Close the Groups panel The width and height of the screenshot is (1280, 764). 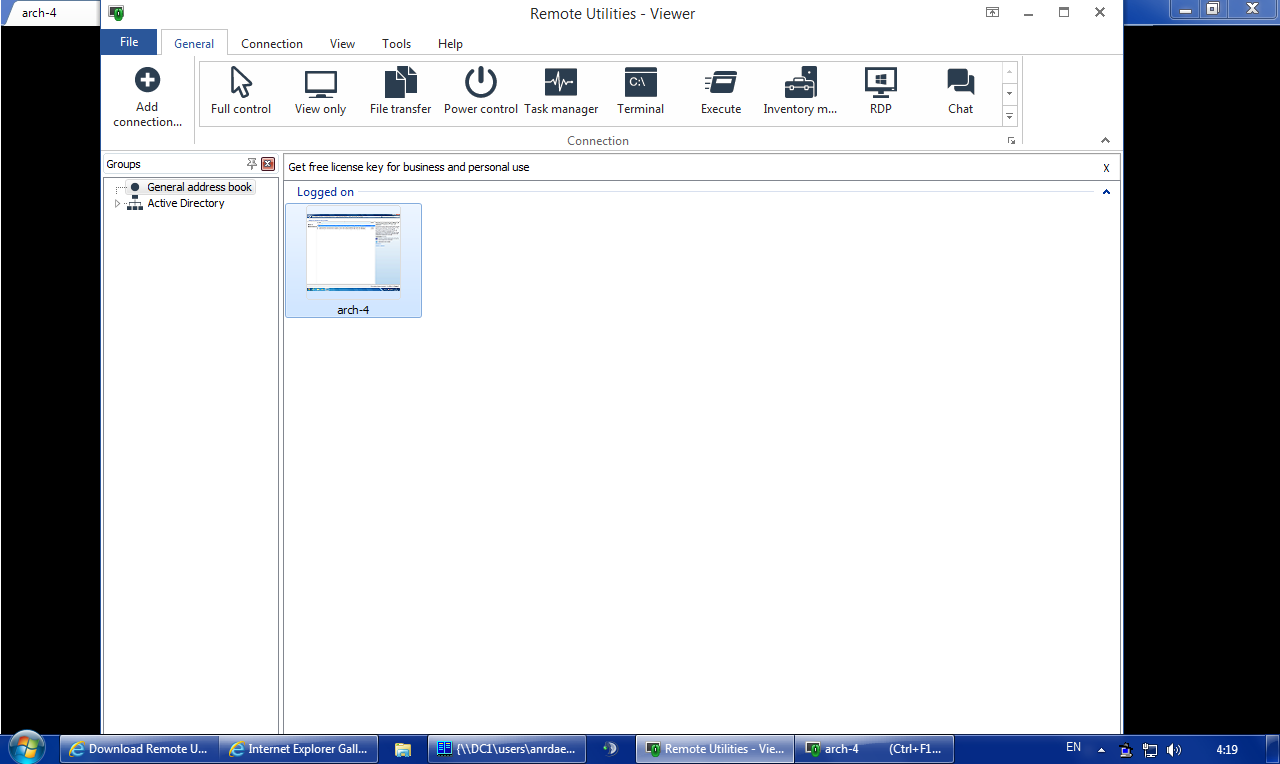(268, 164)
